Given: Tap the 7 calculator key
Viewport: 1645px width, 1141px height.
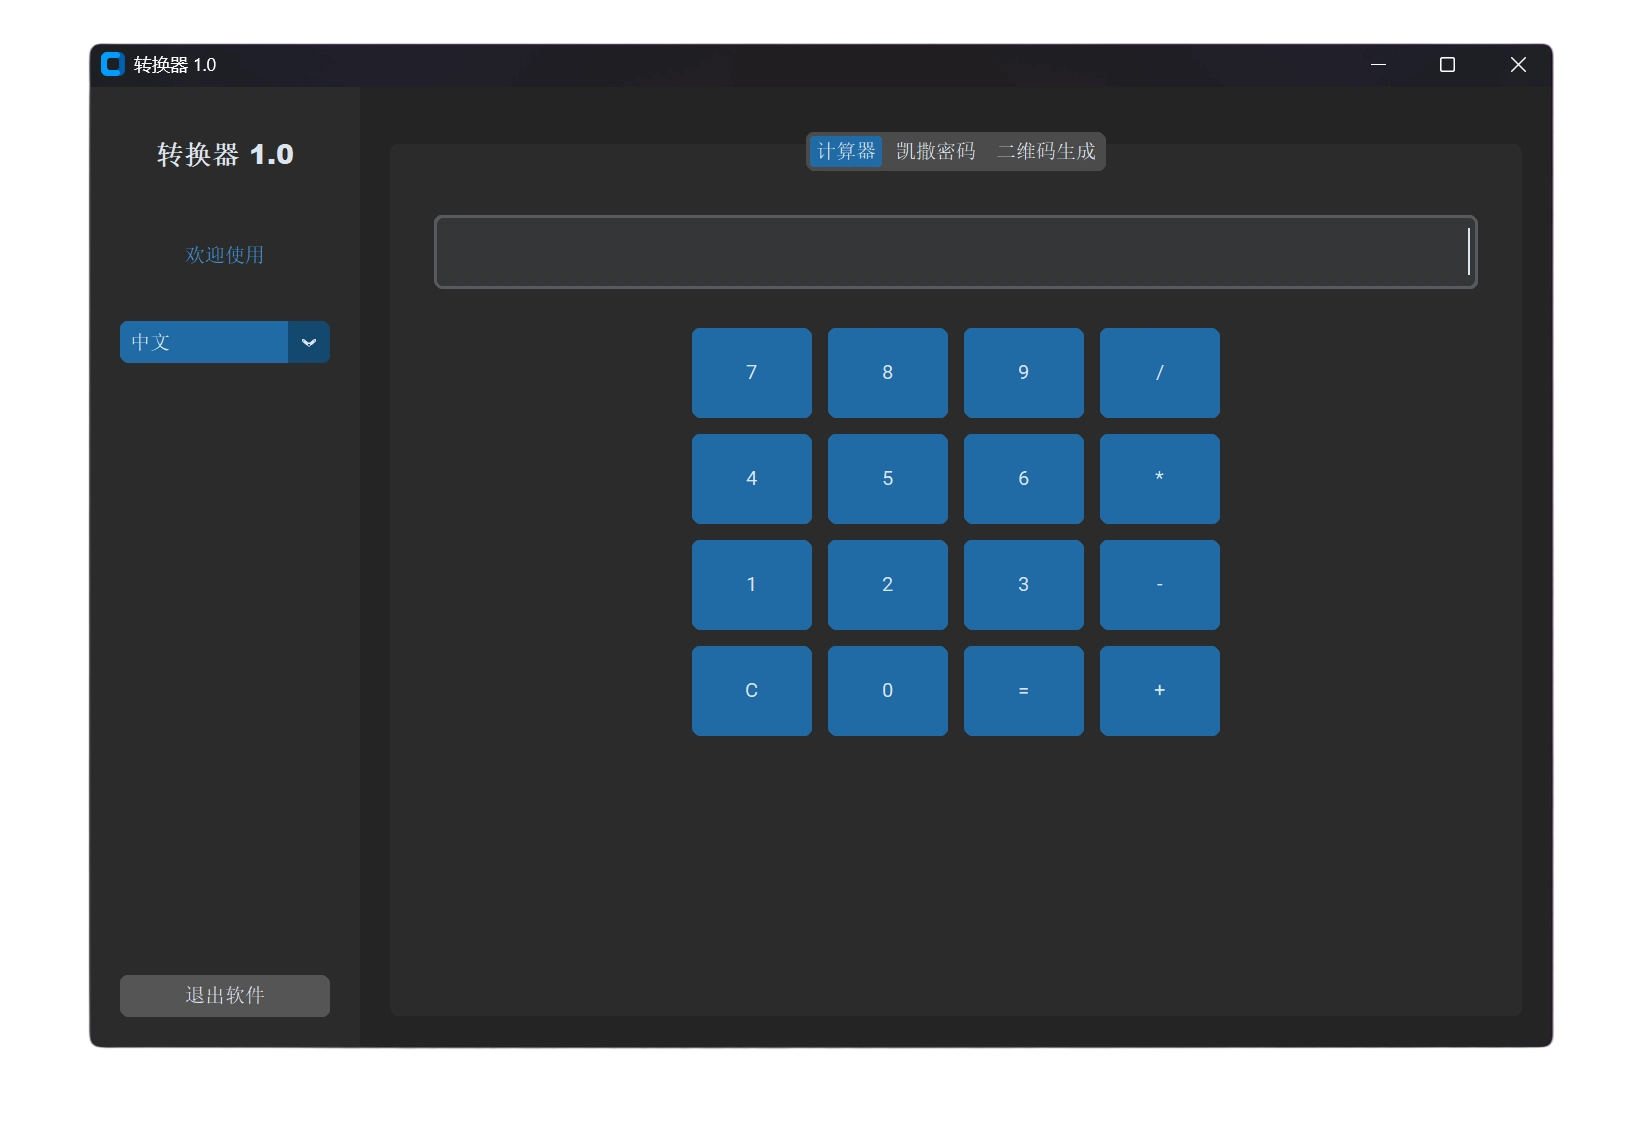Looking at the screenshot, I should click(x=752, y=373).
